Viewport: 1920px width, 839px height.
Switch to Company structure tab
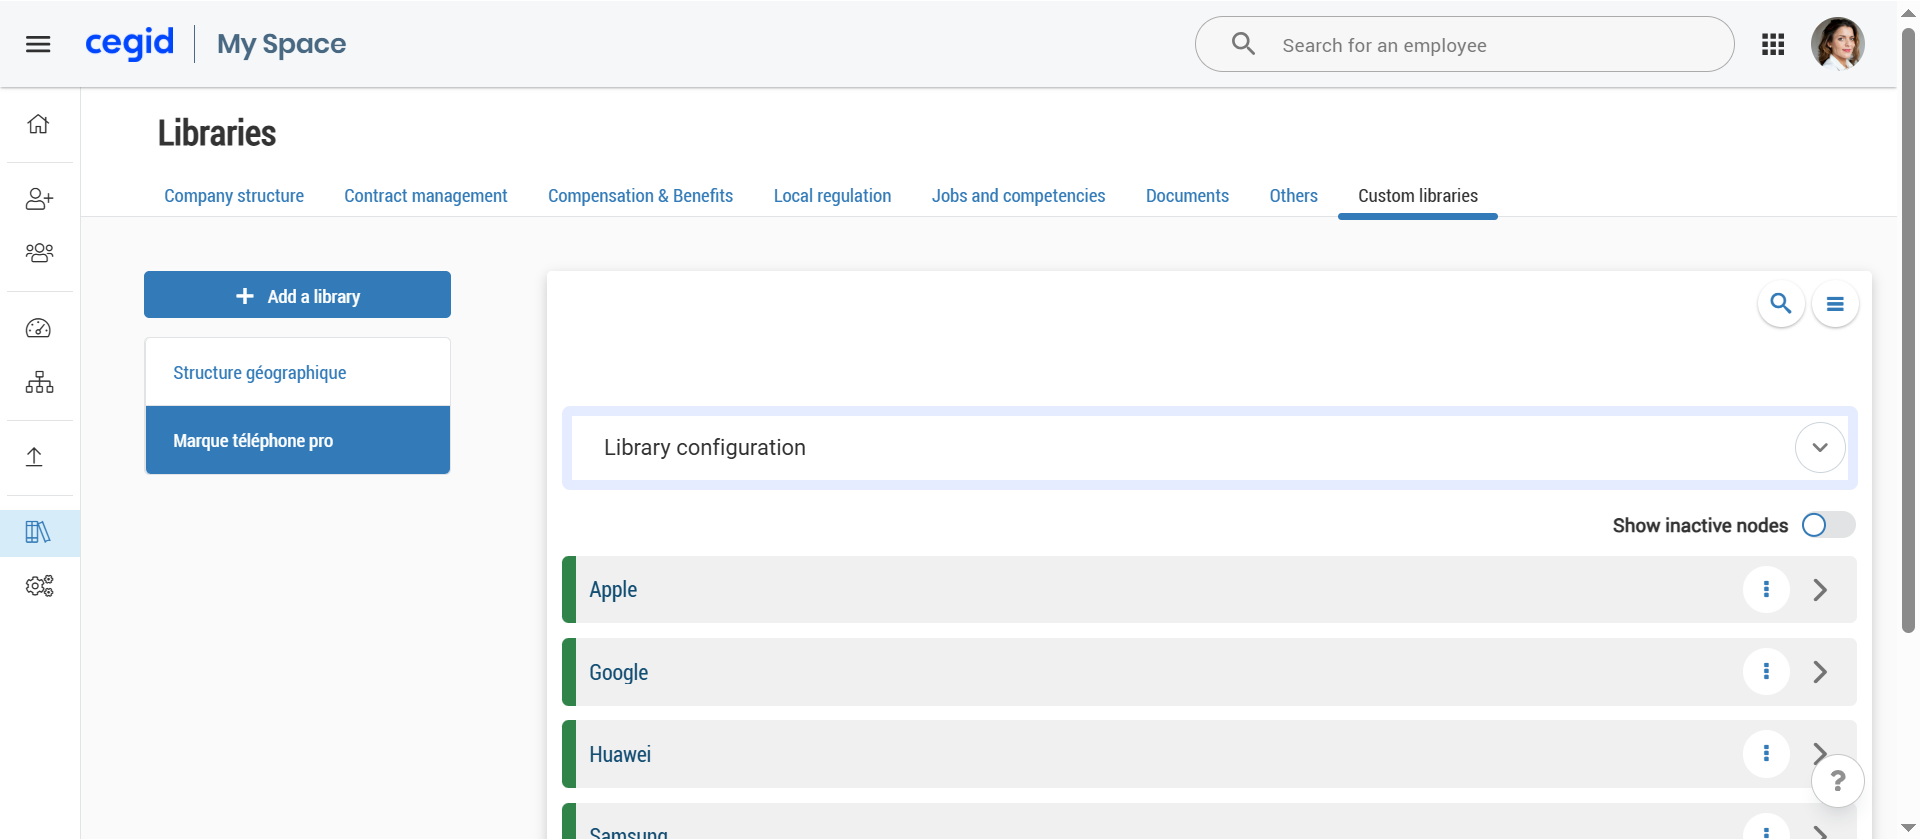[234, 196]
